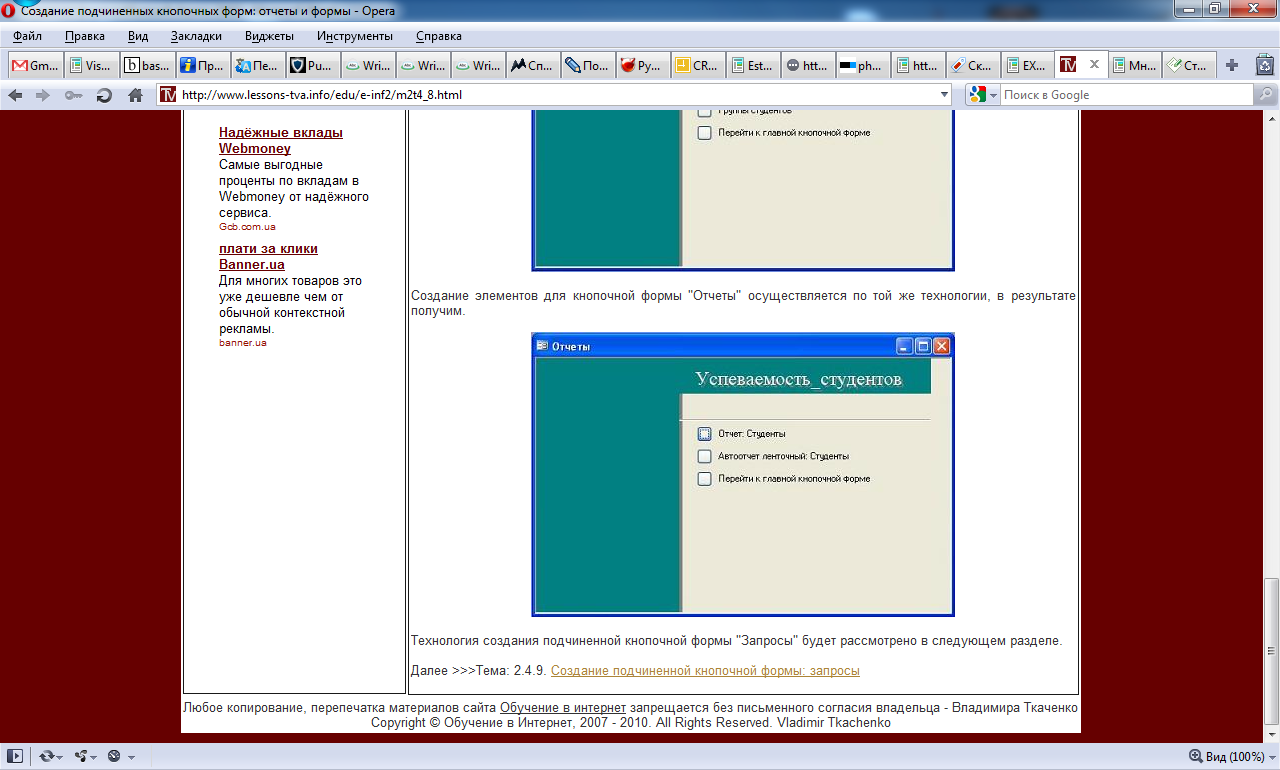Viewport: 1280px width, 770px height.
Task: Switch to the 'Ст...' tab
Action: pyautogui.click(x=1191, y=65)
